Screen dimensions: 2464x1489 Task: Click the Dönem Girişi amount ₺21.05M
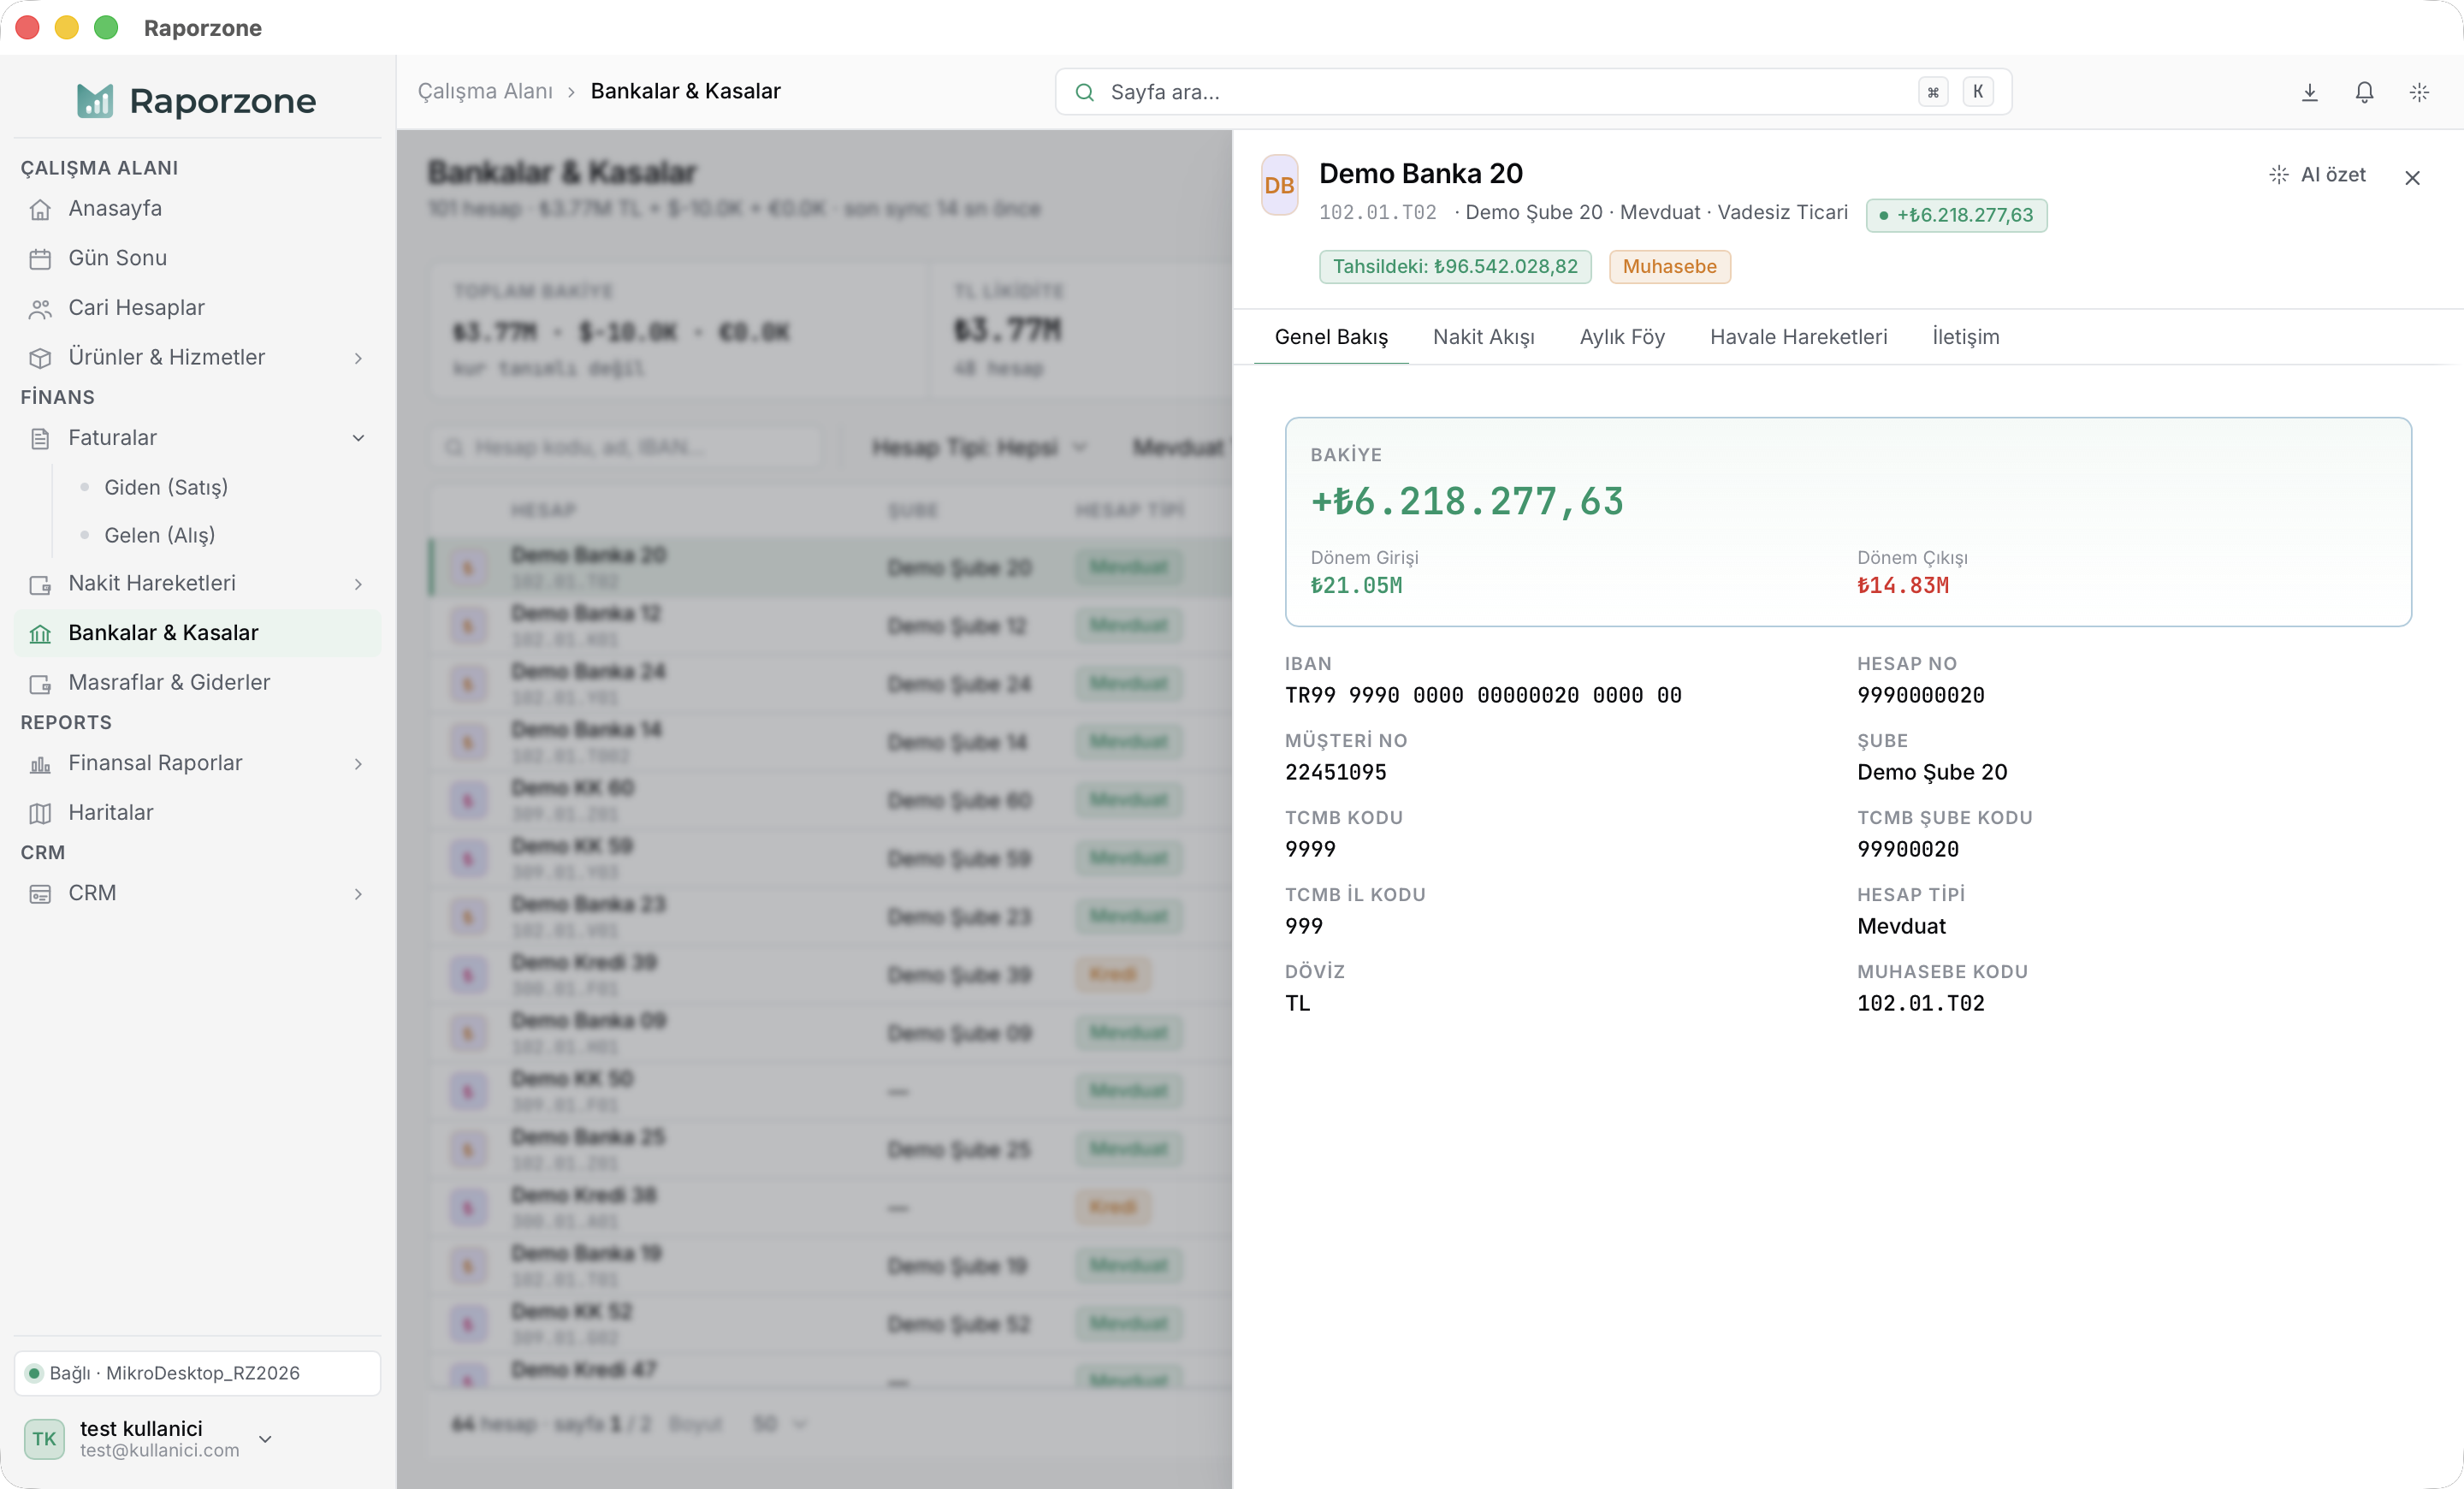pyautogui.click(x=1356, y=585)
